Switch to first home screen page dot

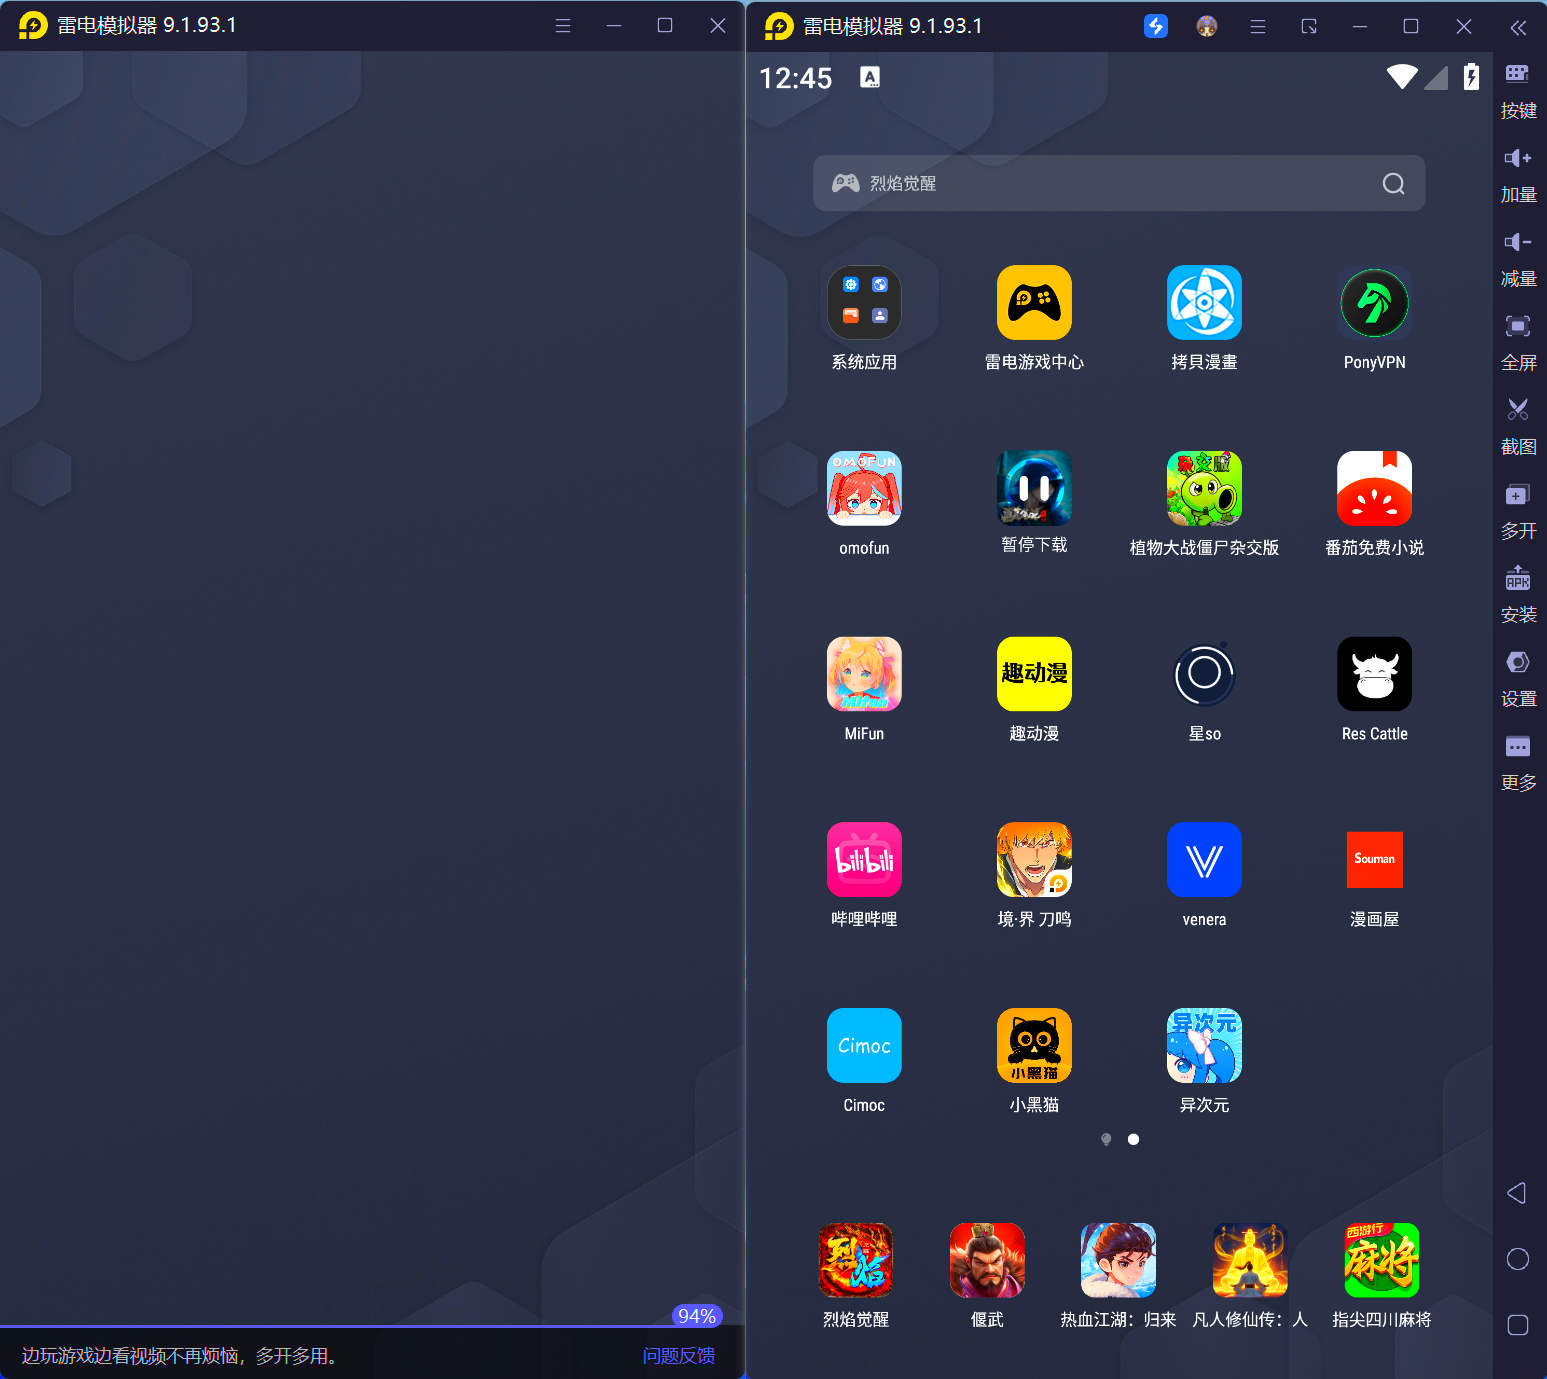pos(1106,1139)
